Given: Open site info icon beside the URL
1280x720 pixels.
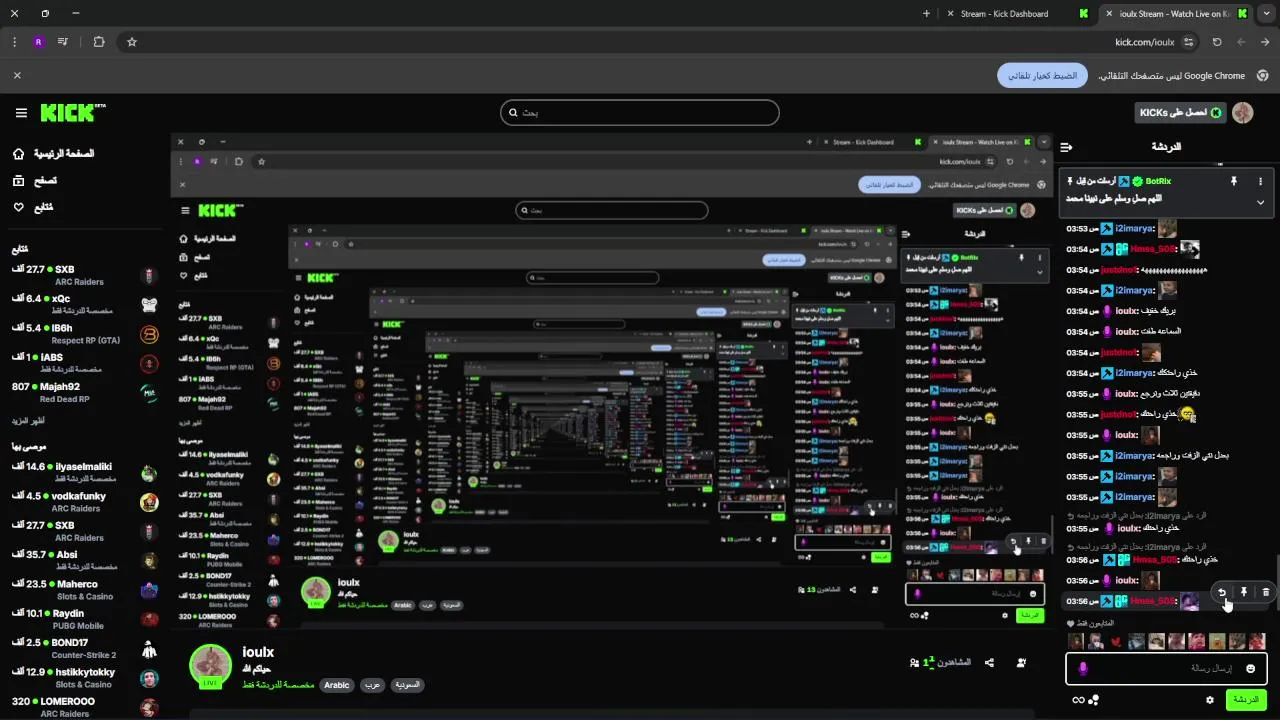Looking at the screenshot, I should click(x=1188, y=42).
